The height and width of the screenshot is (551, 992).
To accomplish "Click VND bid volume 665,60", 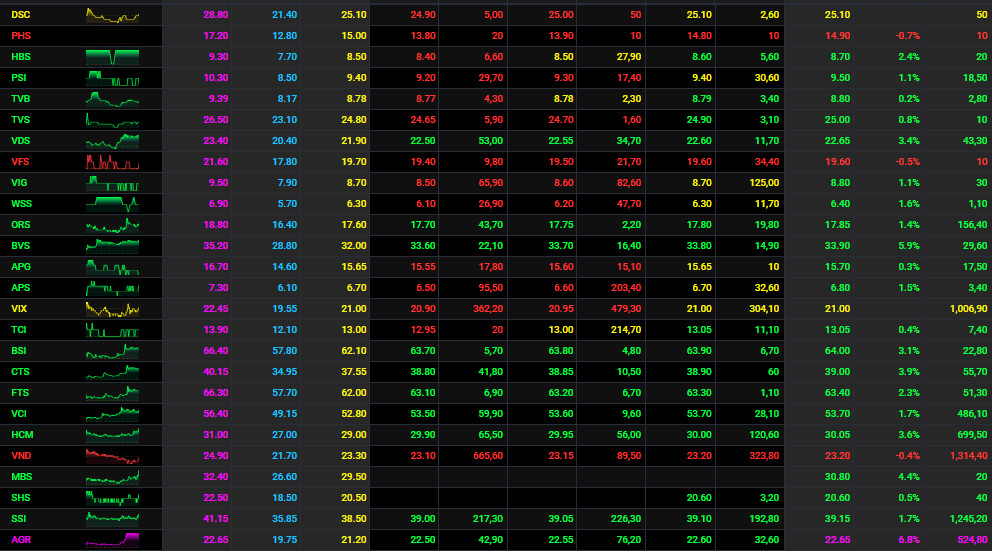I will click(x=488, y=455).
